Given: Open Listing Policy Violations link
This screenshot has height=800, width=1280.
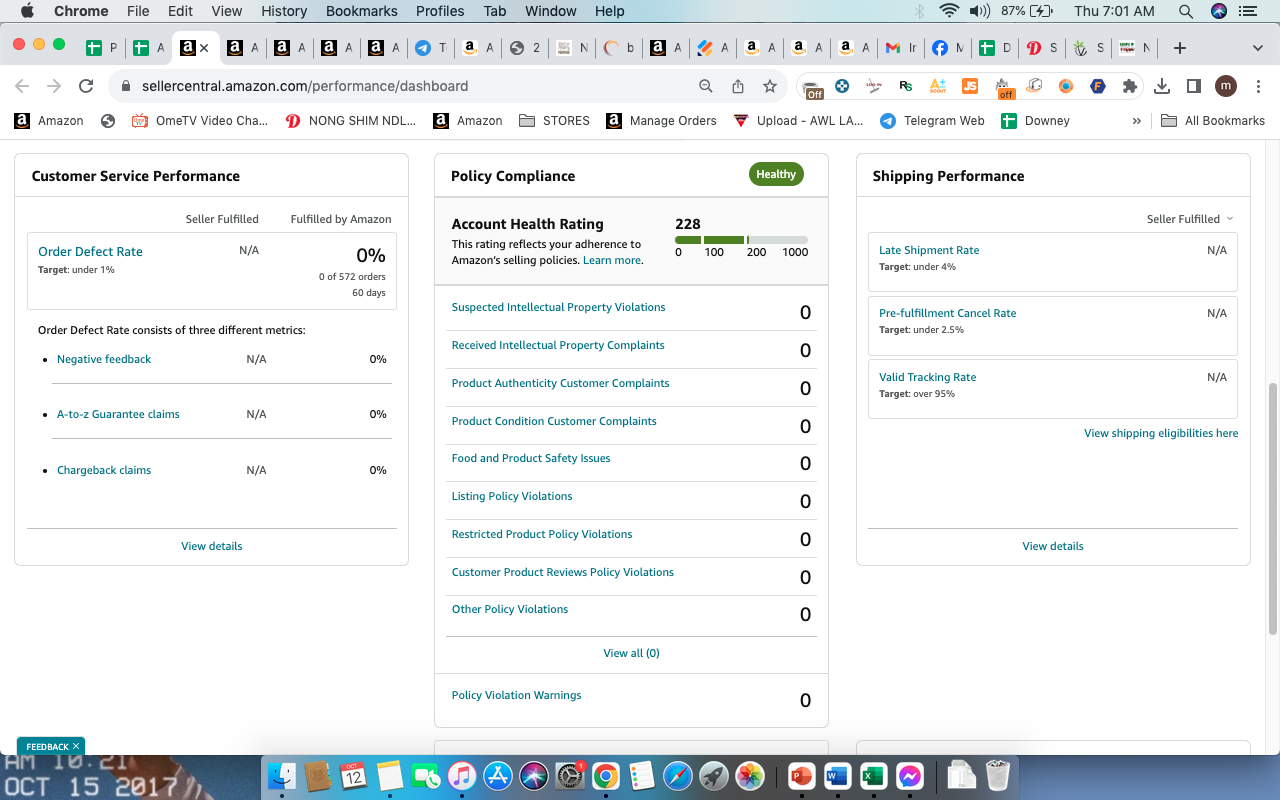Looking at the screenshot, I should click(512, 496).
